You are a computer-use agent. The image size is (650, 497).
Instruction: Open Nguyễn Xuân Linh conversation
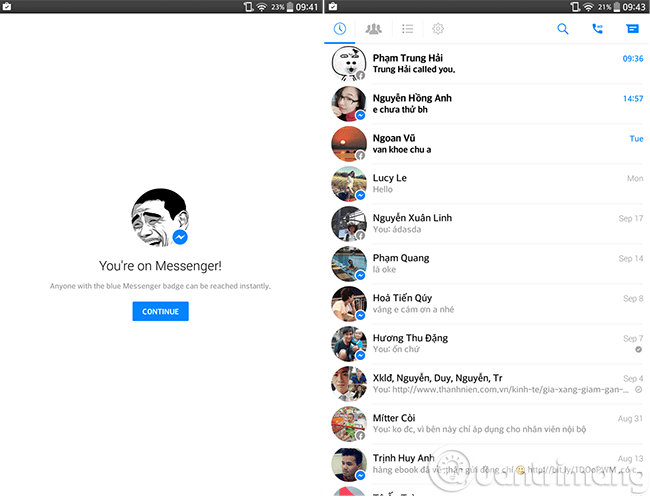coord(487,223)
